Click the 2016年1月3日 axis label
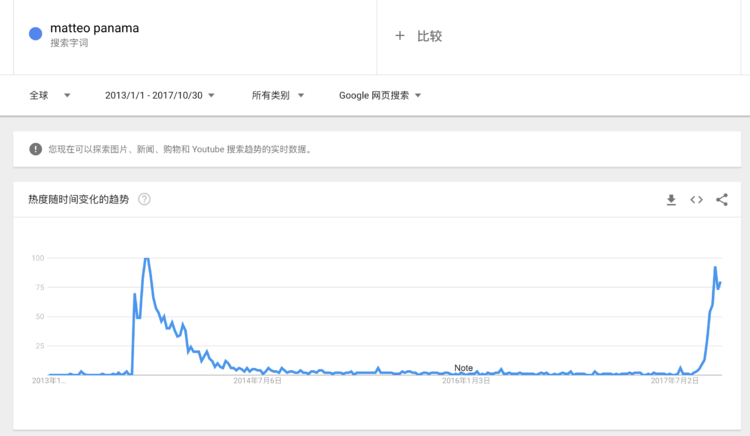This screenshot has width=750, height=436. coord(466,381)
